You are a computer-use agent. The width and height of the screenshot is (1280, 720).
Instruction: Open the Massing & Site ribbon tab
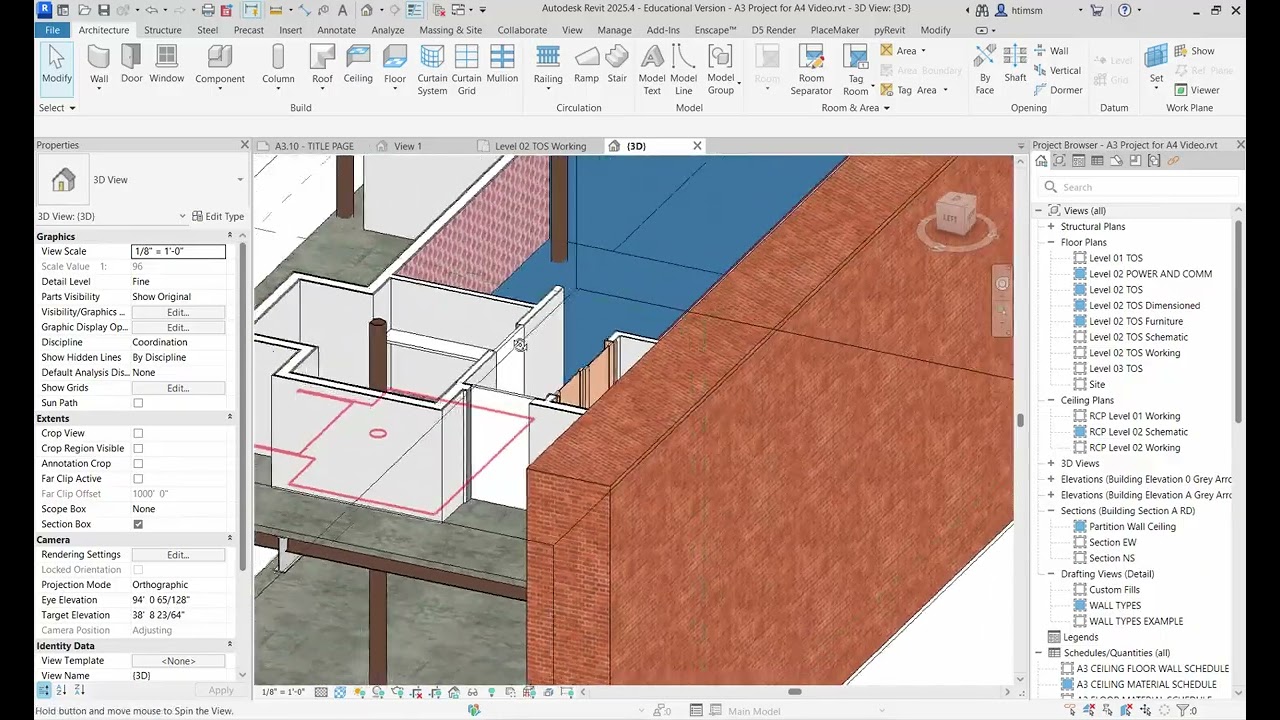[x=450, y=30]
